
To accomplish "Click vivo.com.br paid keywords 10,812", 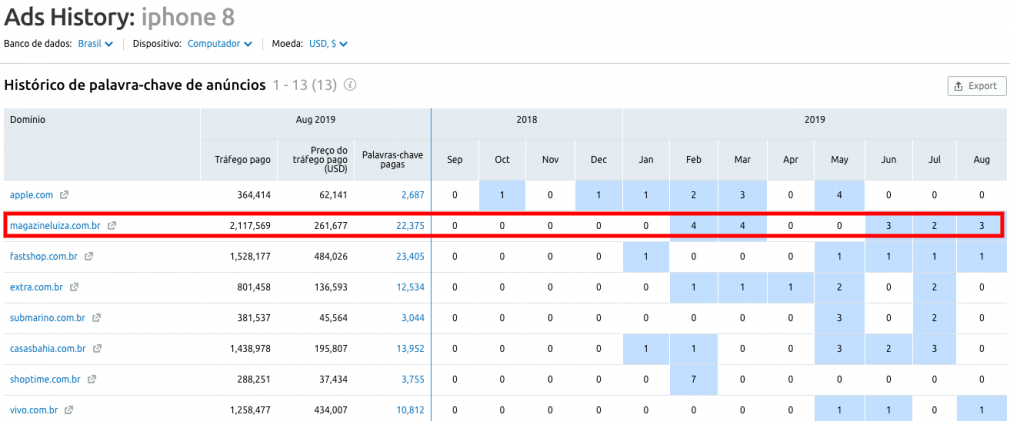I will pos(411,409).
